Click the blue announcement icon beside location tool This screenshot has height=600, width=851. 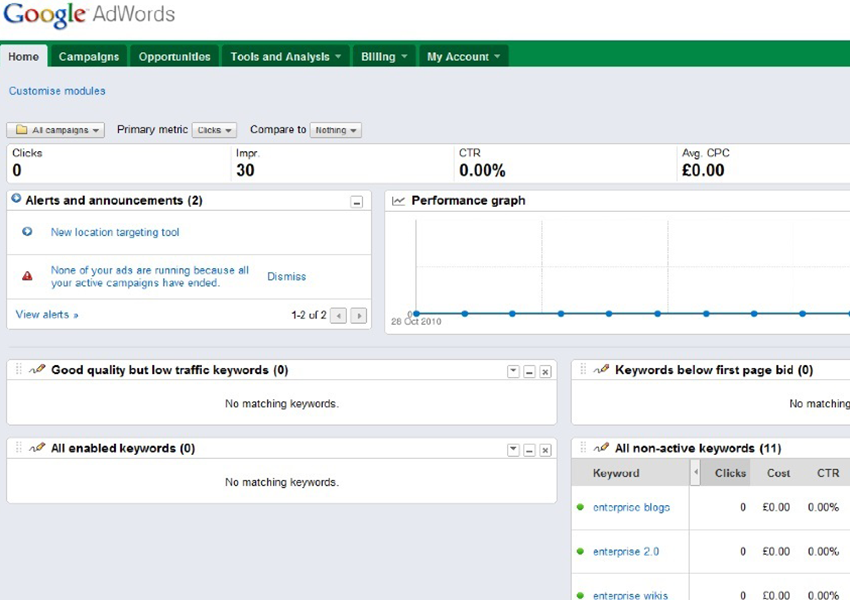[27, 232]
